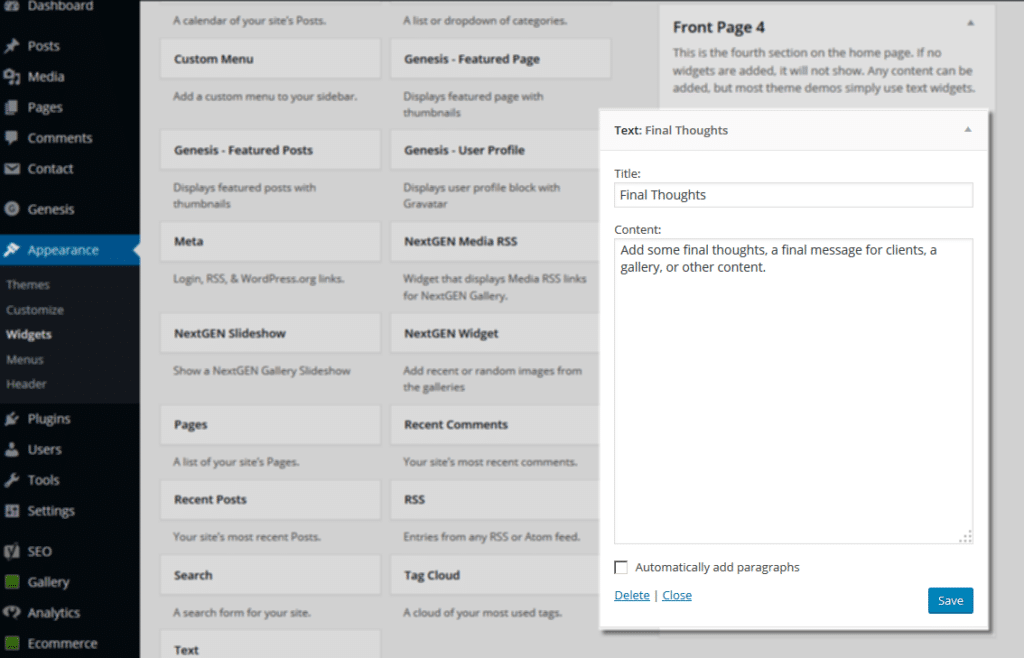Click the Ecommerce green icon
The width and height of the screenshot is (1024, 658).
point(12,644)
